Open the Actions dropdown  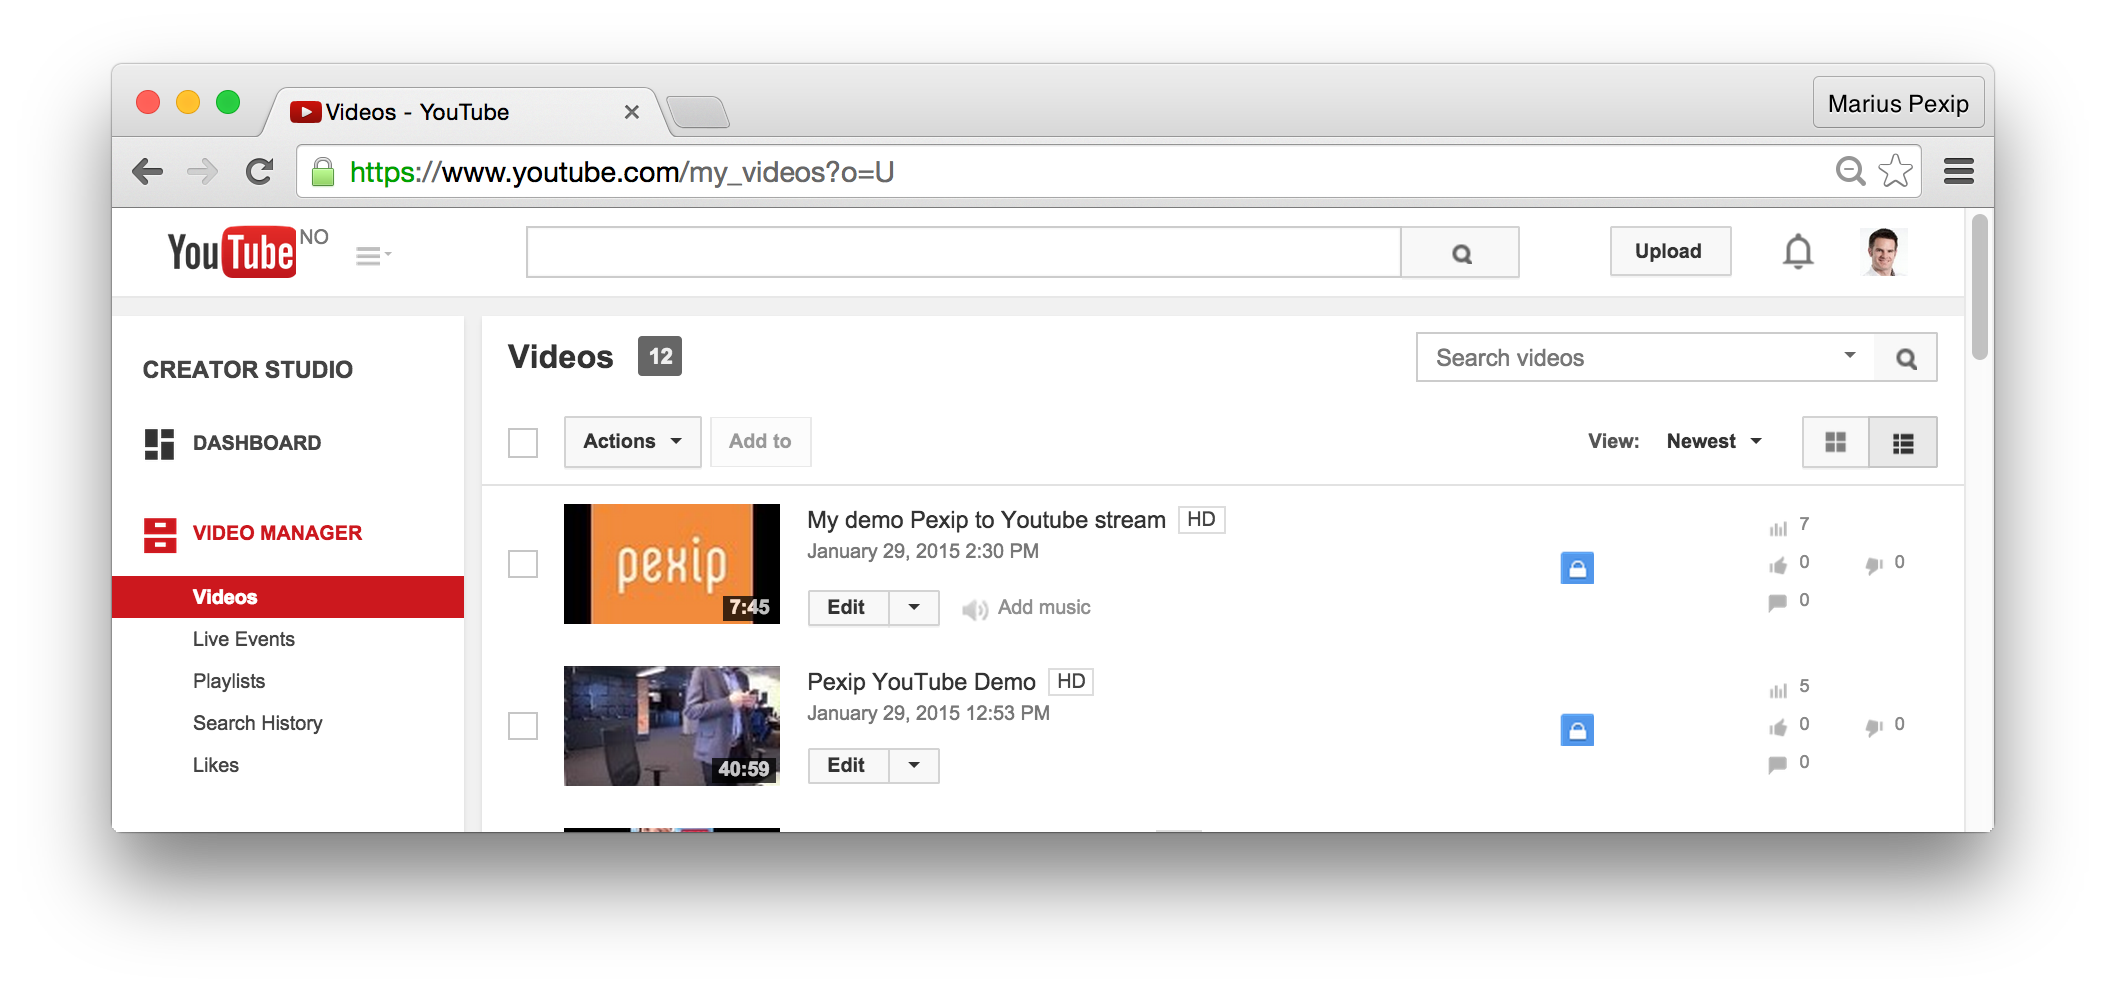(632, 442)
